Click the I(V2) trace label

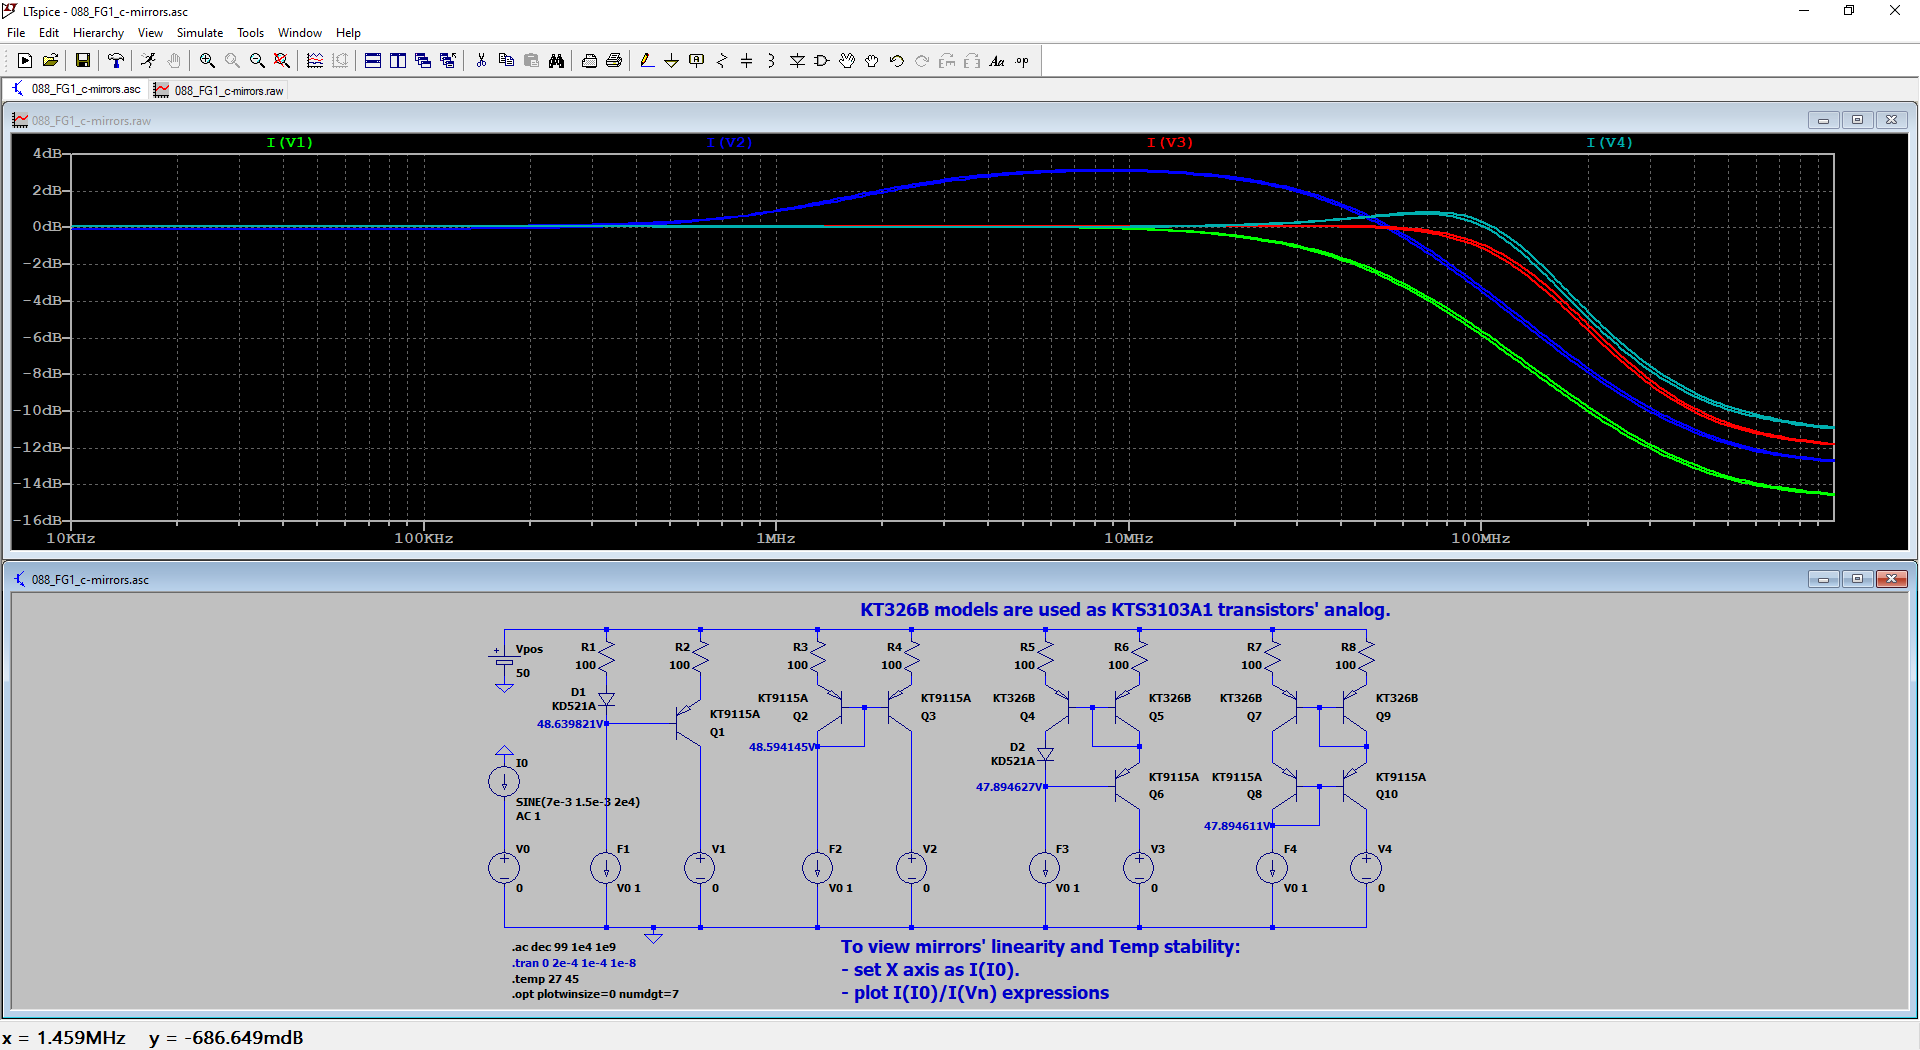[729, 142]
